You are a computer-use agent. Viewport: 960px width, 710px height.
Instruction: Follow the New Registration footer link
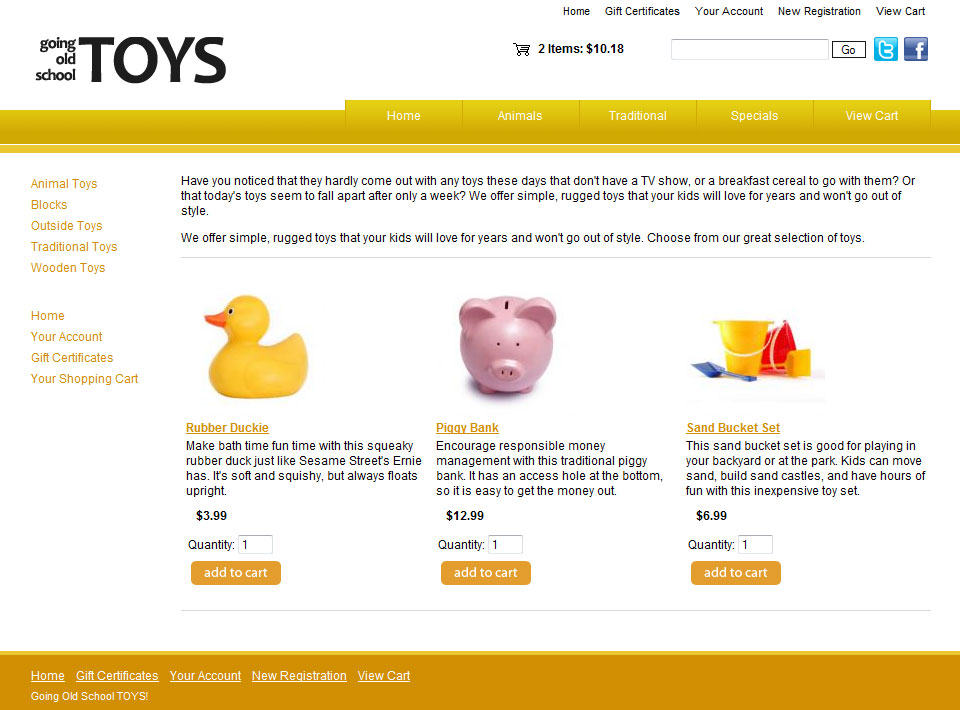pyautogui.click(x=299, y=676)
